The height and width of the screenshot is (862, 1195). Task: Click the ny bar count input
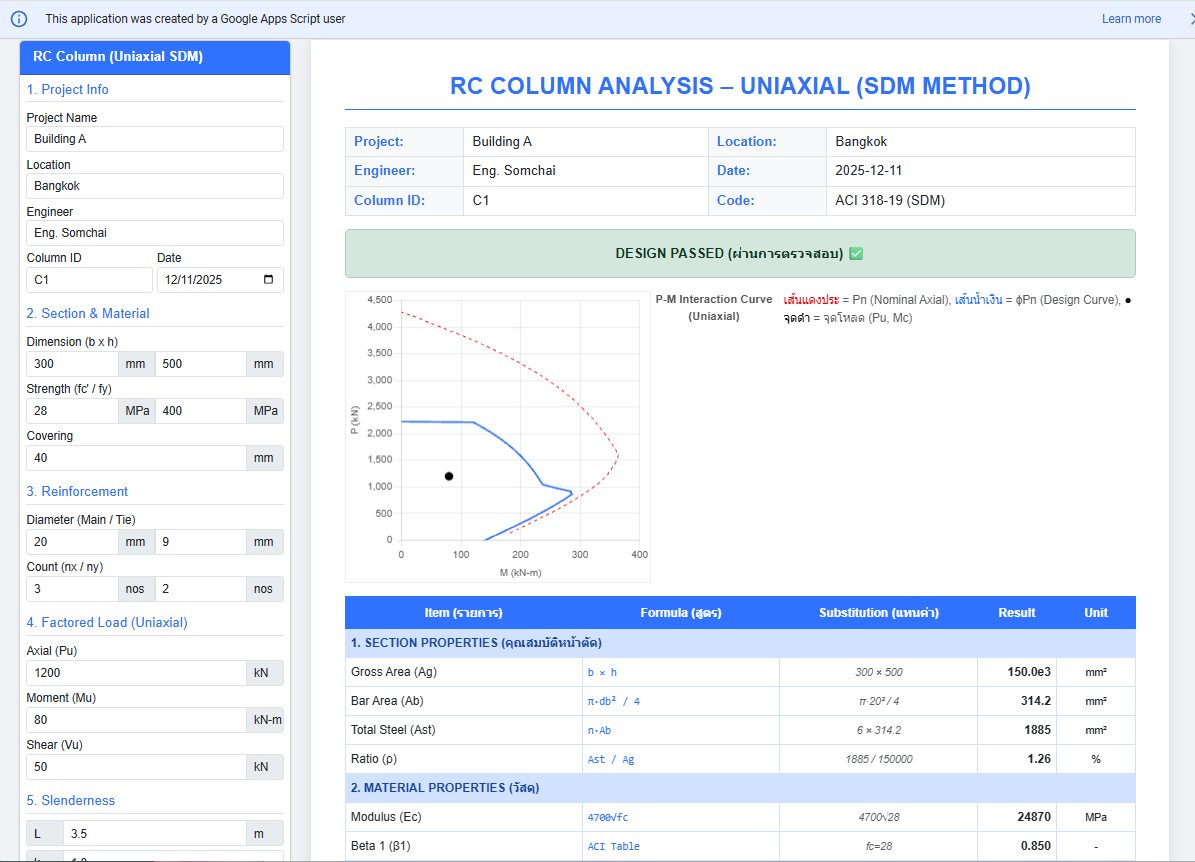click(200, 589)
